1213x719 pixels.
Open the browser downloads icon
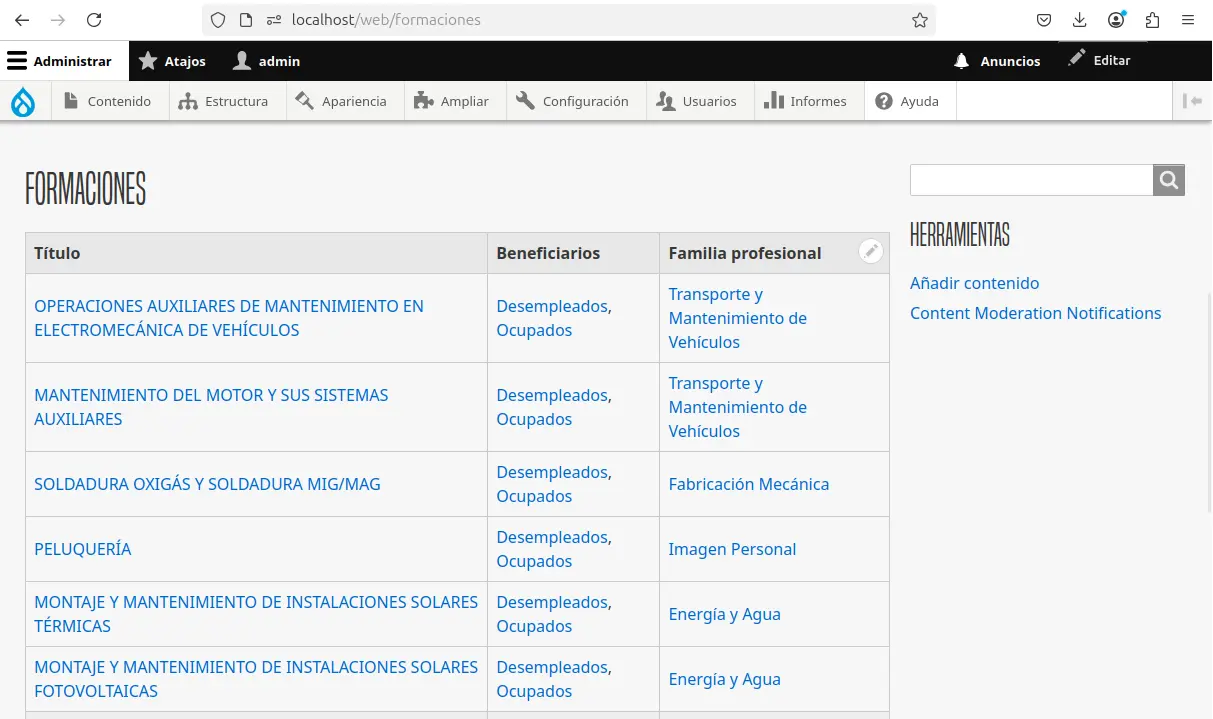tap(1080, 20)
